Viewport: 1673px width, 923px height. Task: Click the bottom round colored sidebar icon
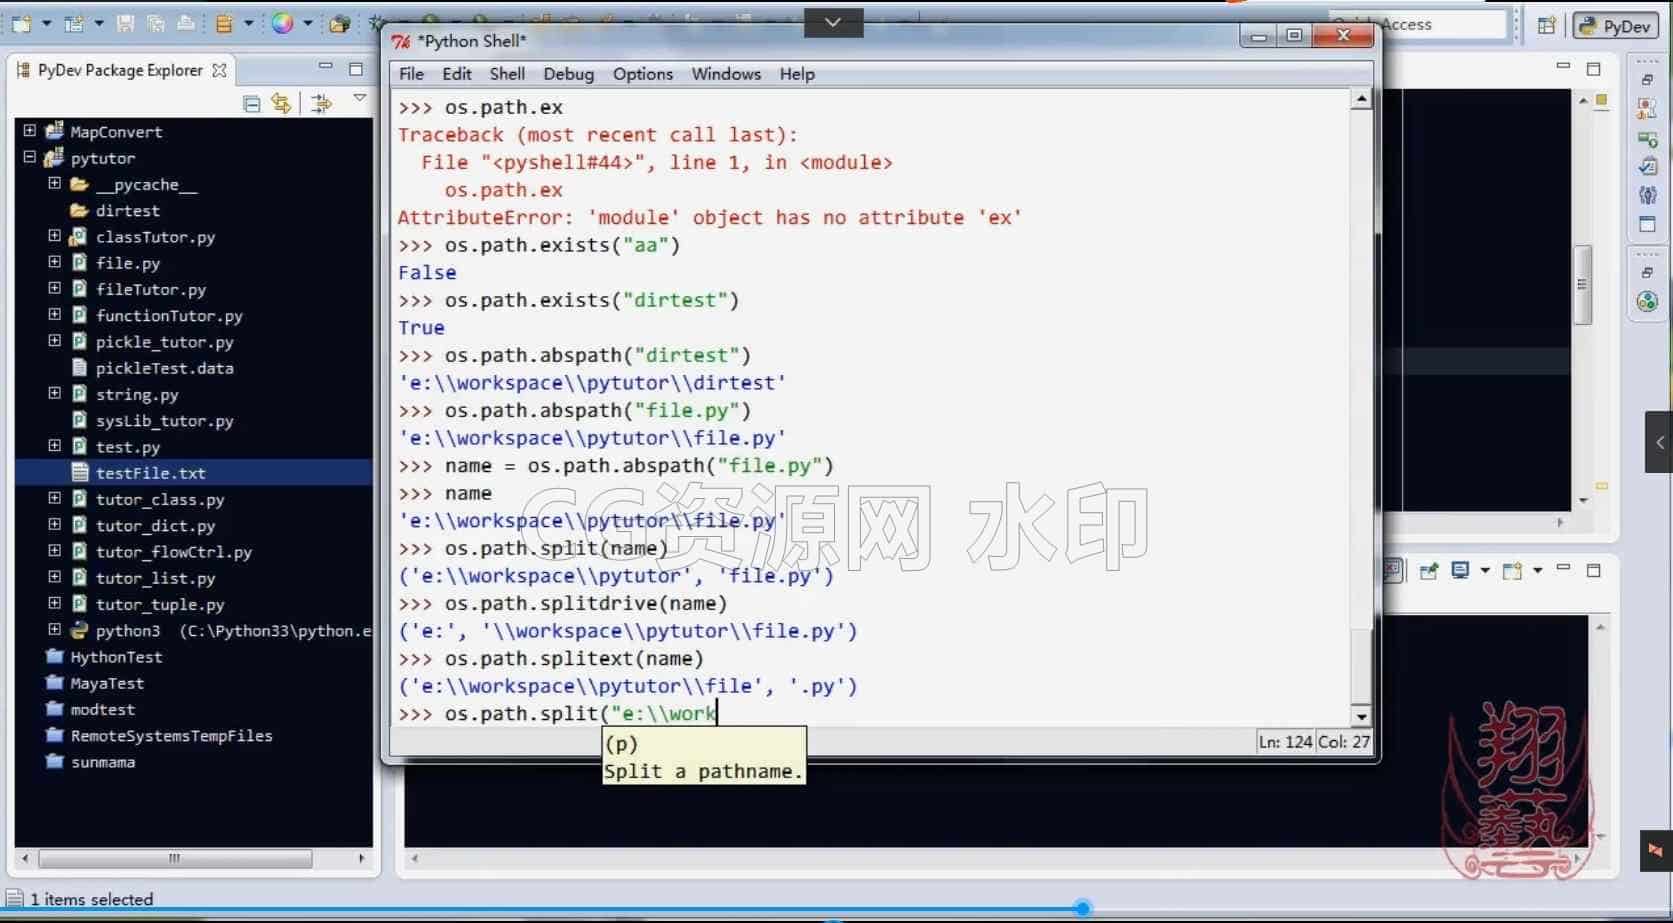(1647, 302)
